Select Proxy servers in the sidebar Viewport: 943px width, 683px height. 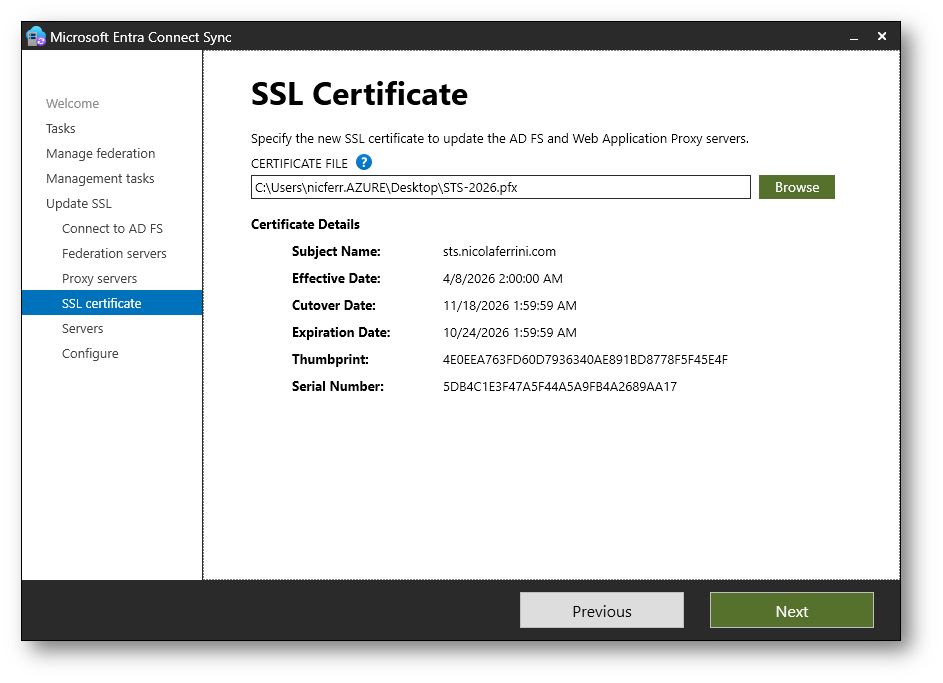[x=99, y=279]
